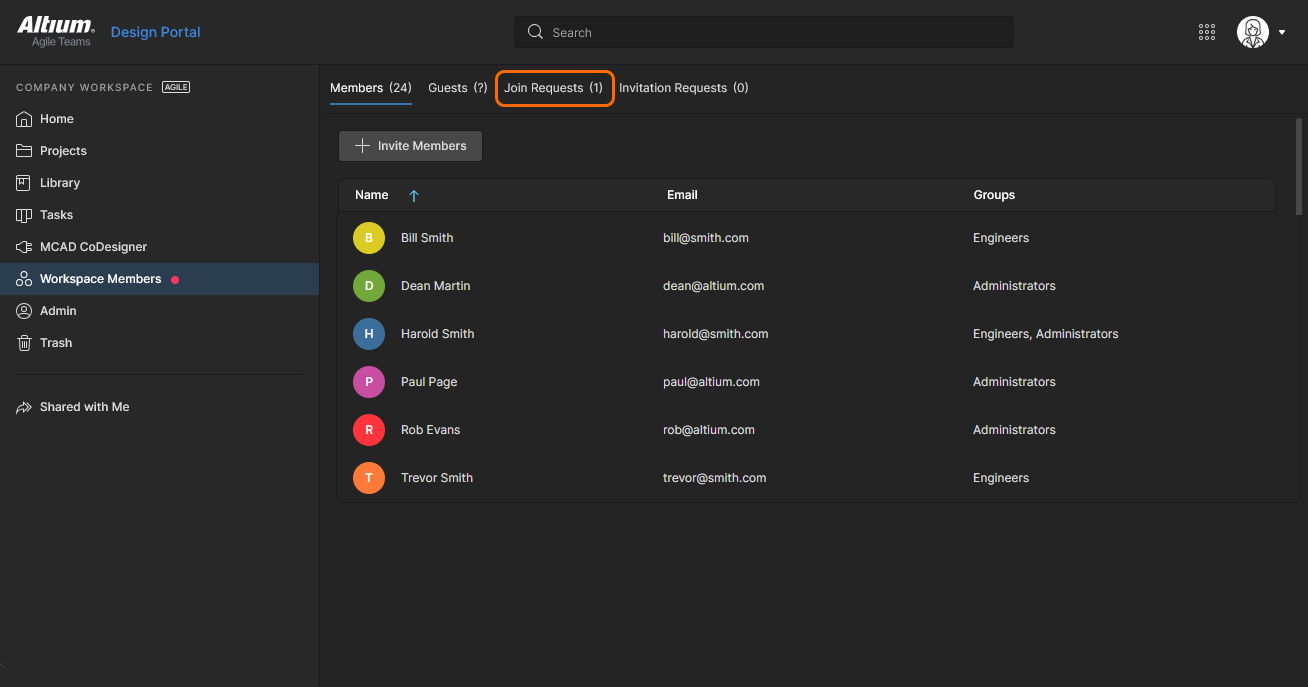
Task: Switch to the Join Requests tab
Action: point(553,88)
